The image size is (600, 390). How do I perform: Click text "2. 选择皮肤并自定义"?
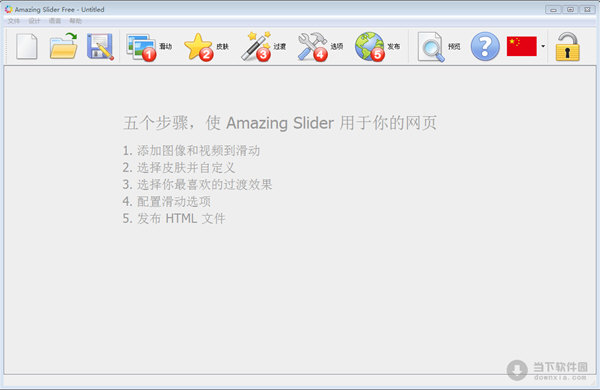point(179,168)
